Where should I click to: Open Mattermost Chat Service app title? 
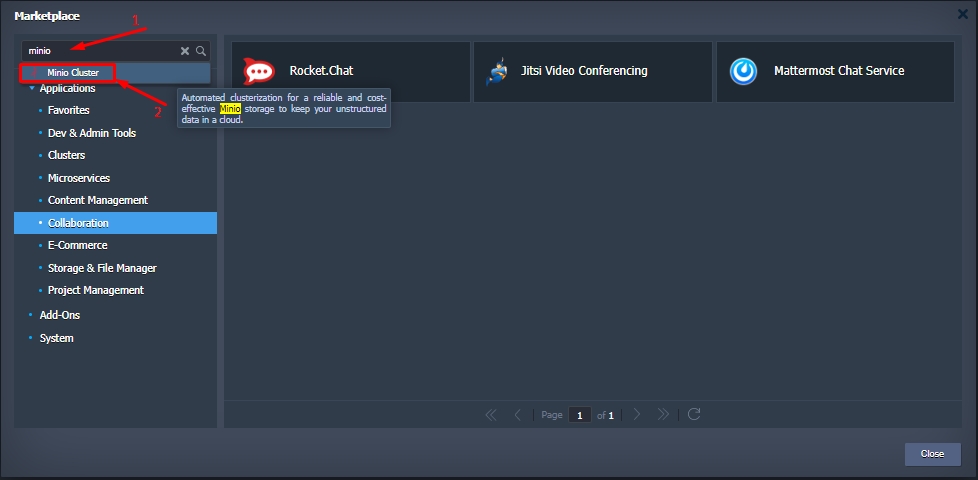pyautogui.click(x=839, y=71)
